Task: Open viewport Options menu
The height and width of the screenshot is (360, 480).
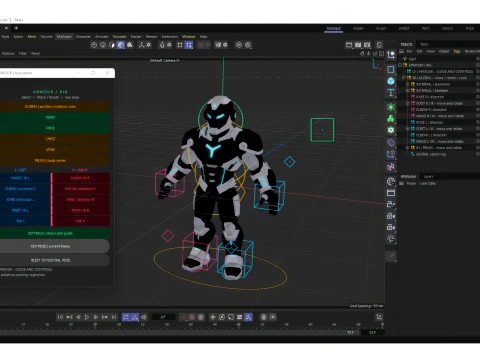Action: (x=8, y=53)
